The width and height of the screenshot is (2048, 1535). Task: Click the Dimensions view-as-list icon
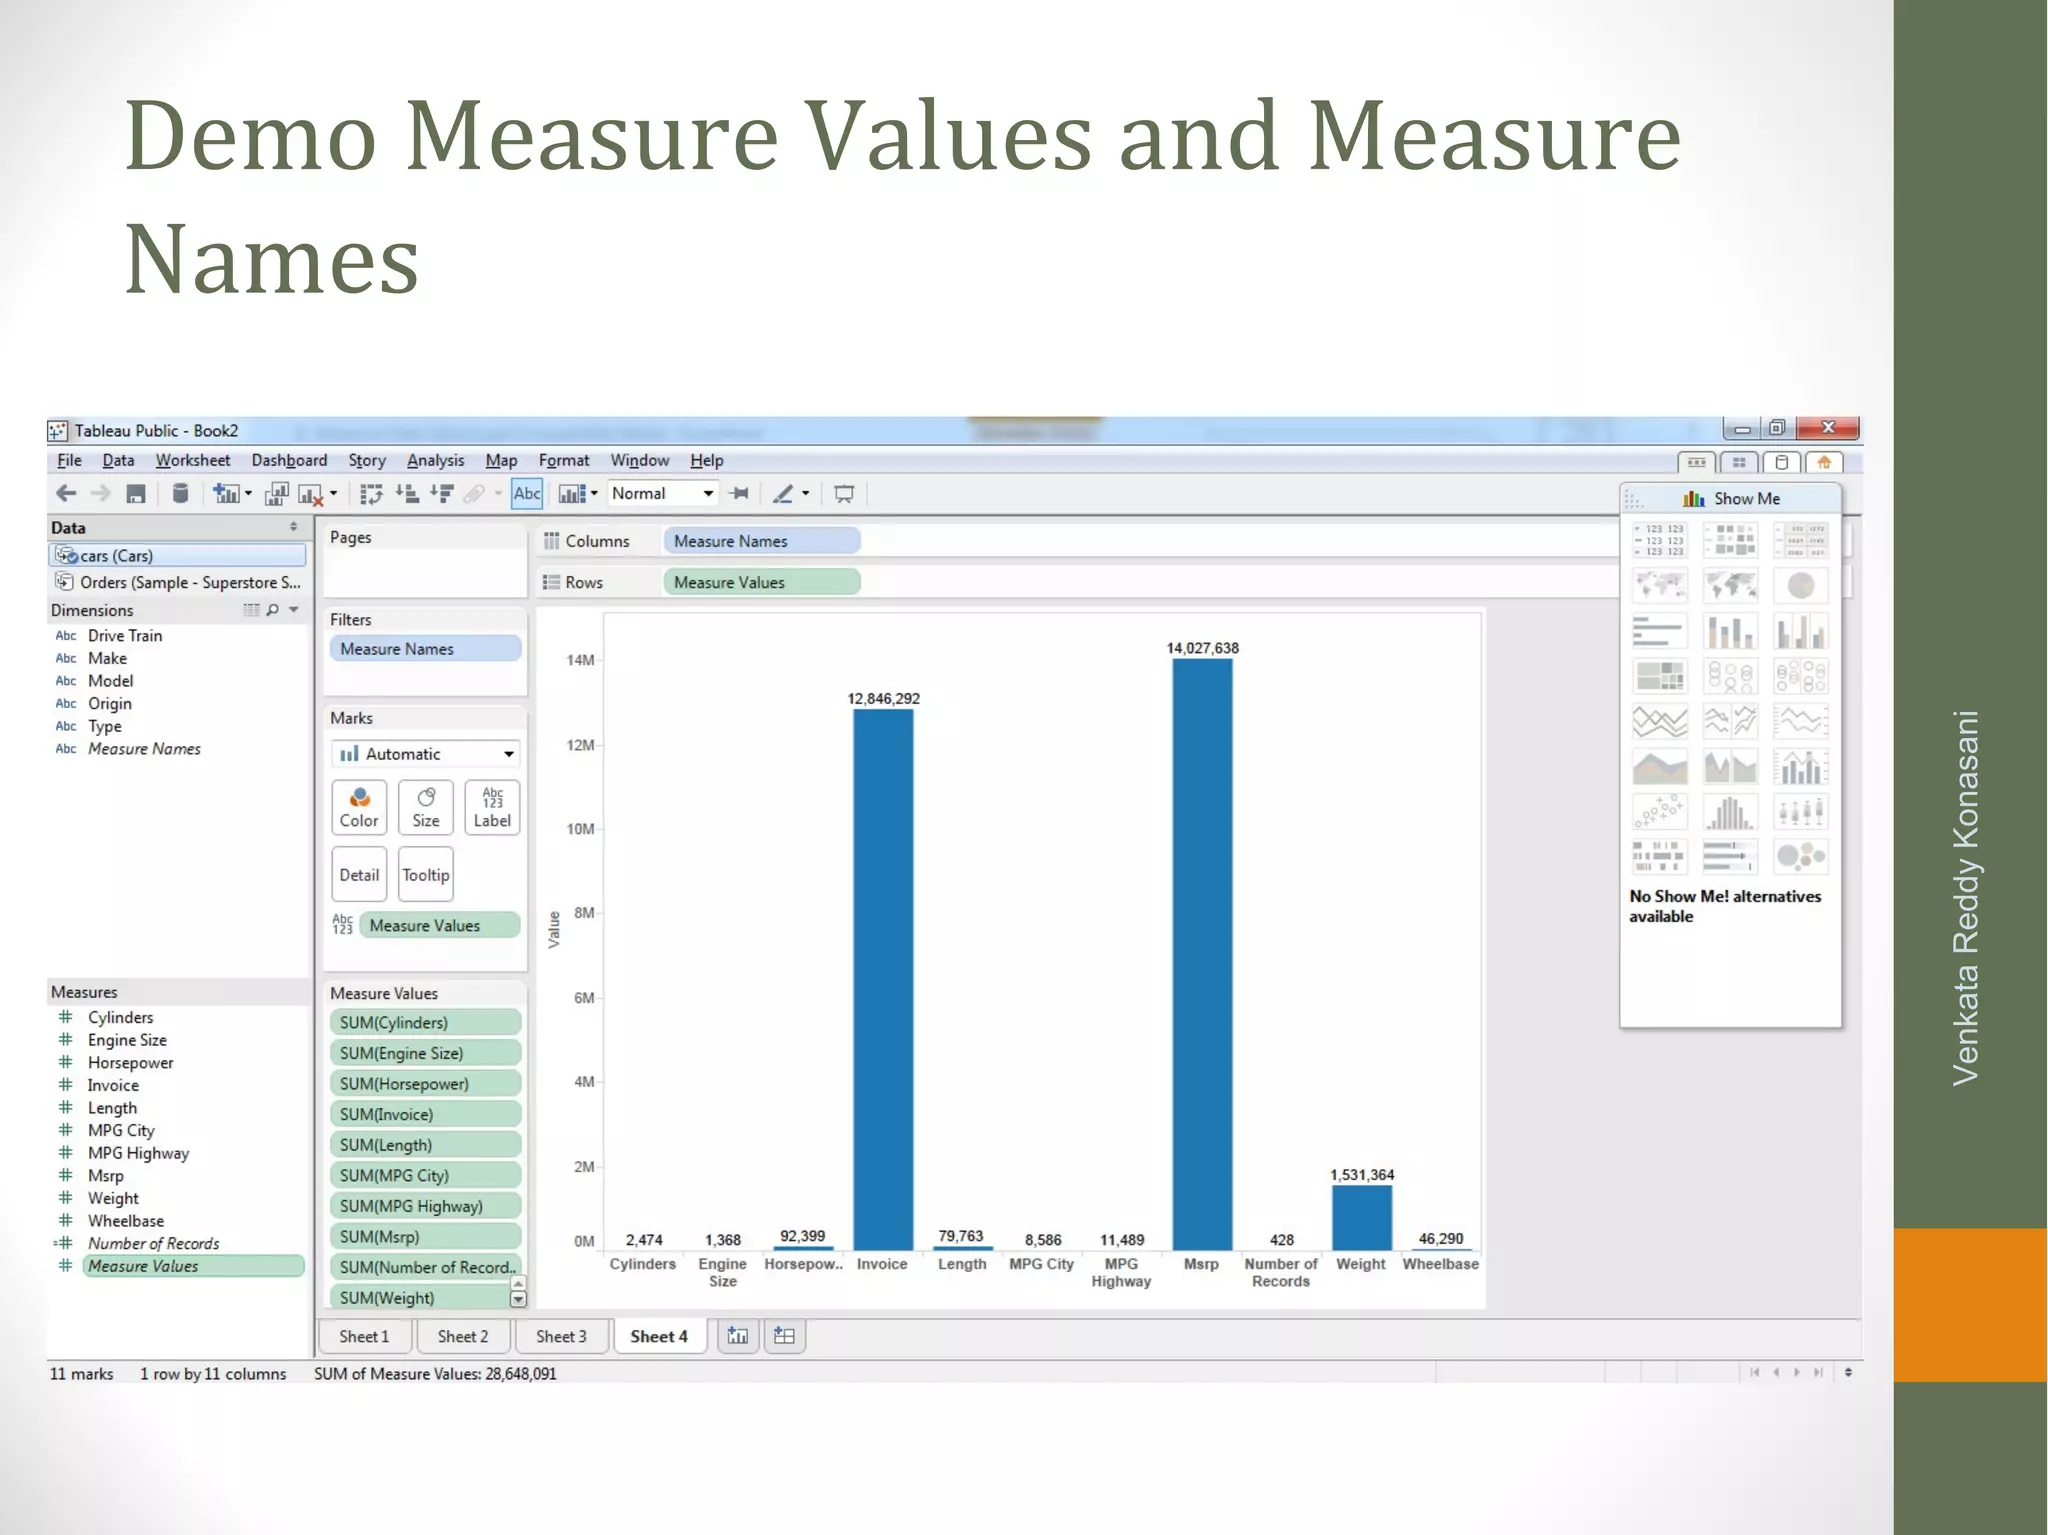click(251, 609)
